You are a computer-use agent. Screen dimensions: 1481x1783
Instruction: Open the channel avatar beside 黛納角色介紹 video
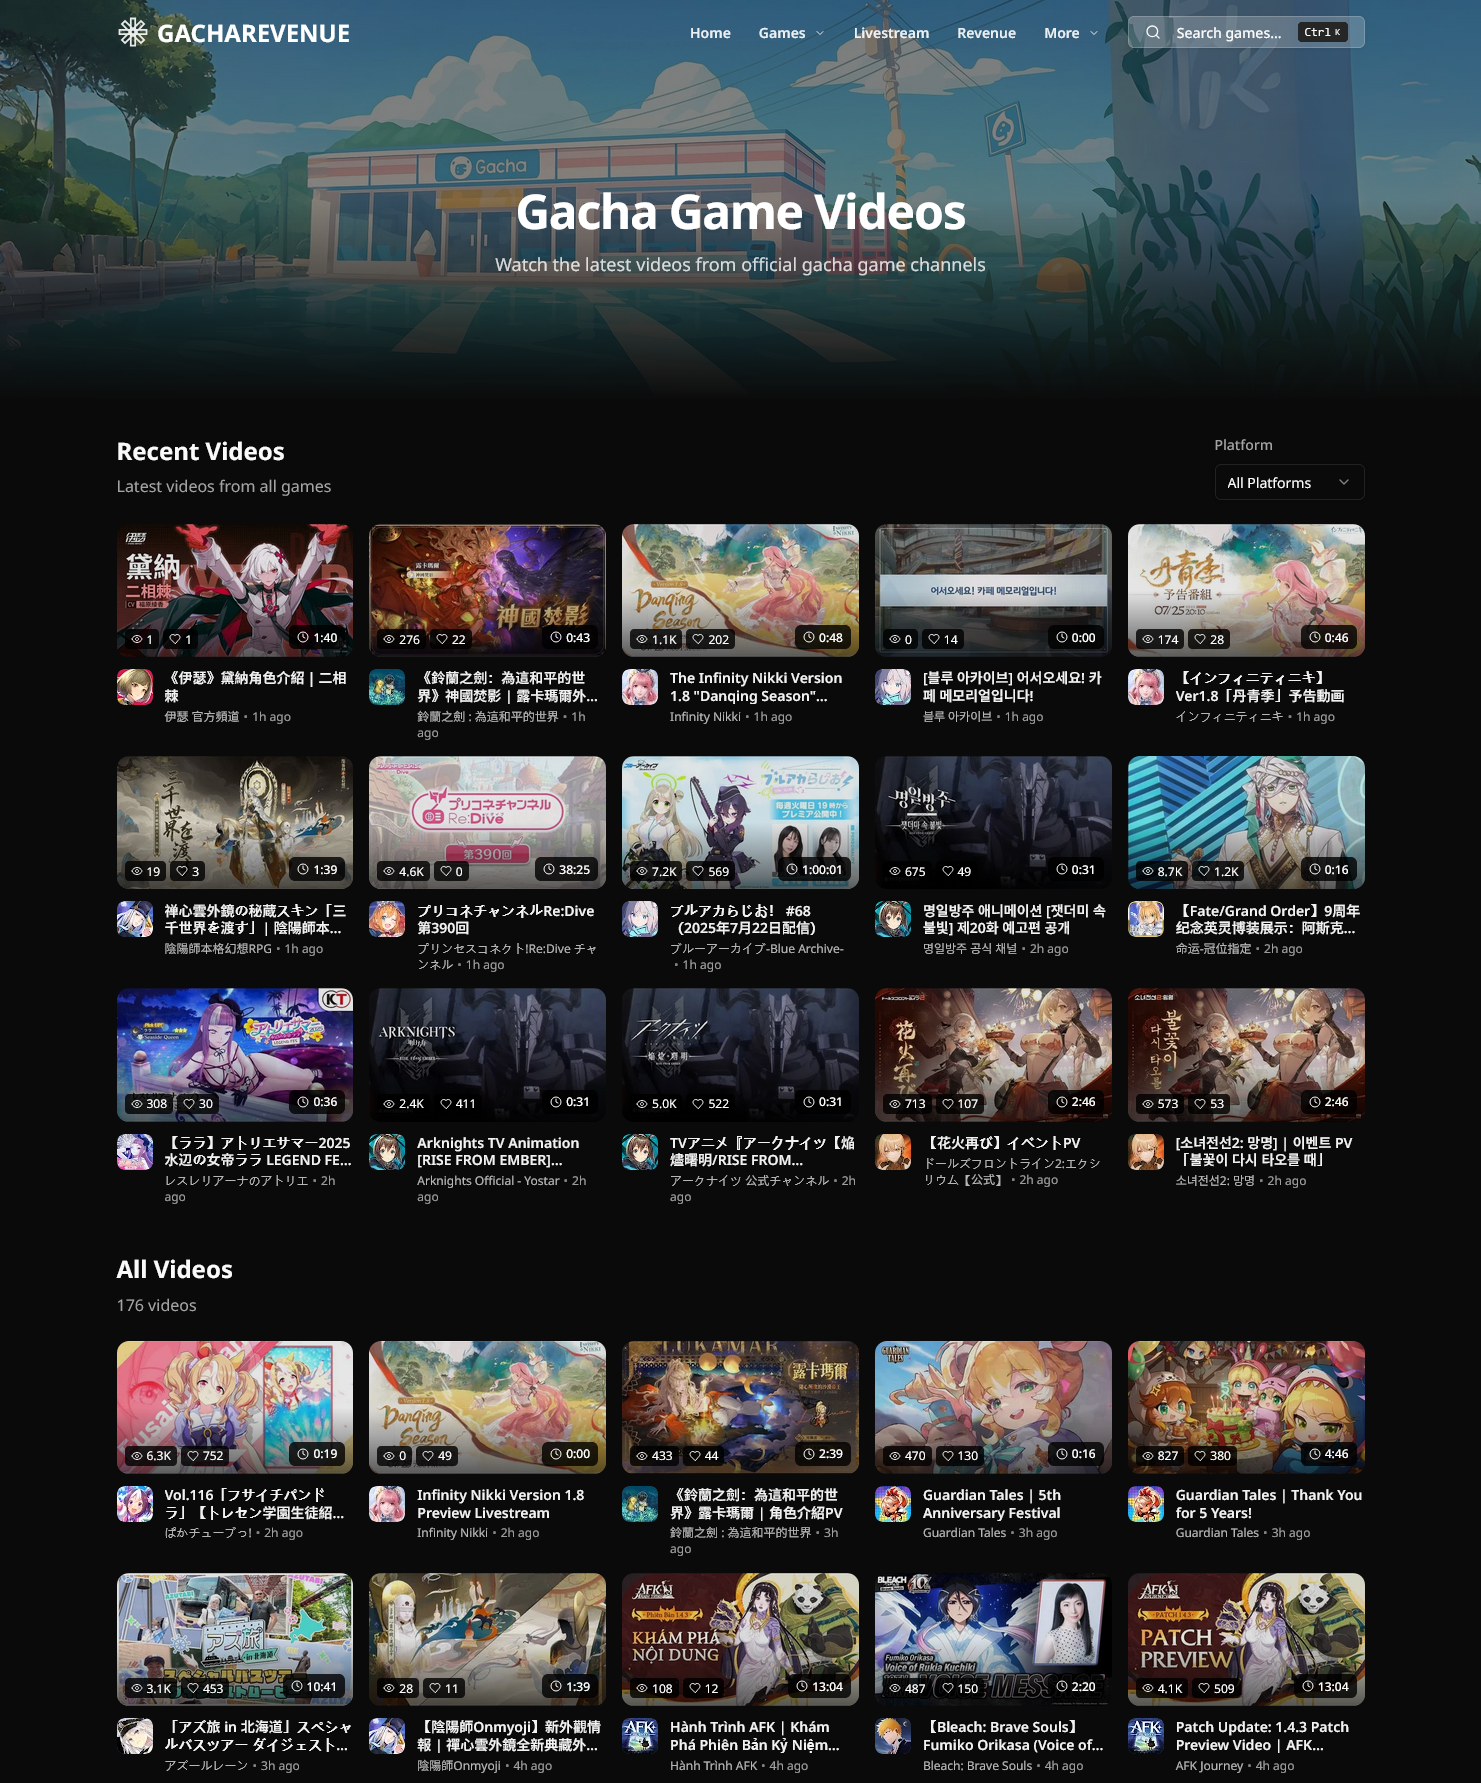(135, 687)
